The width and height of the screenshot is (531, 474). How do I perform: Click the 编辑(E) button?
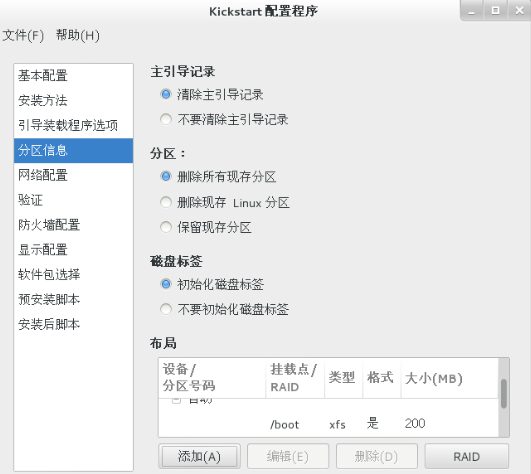288,456
